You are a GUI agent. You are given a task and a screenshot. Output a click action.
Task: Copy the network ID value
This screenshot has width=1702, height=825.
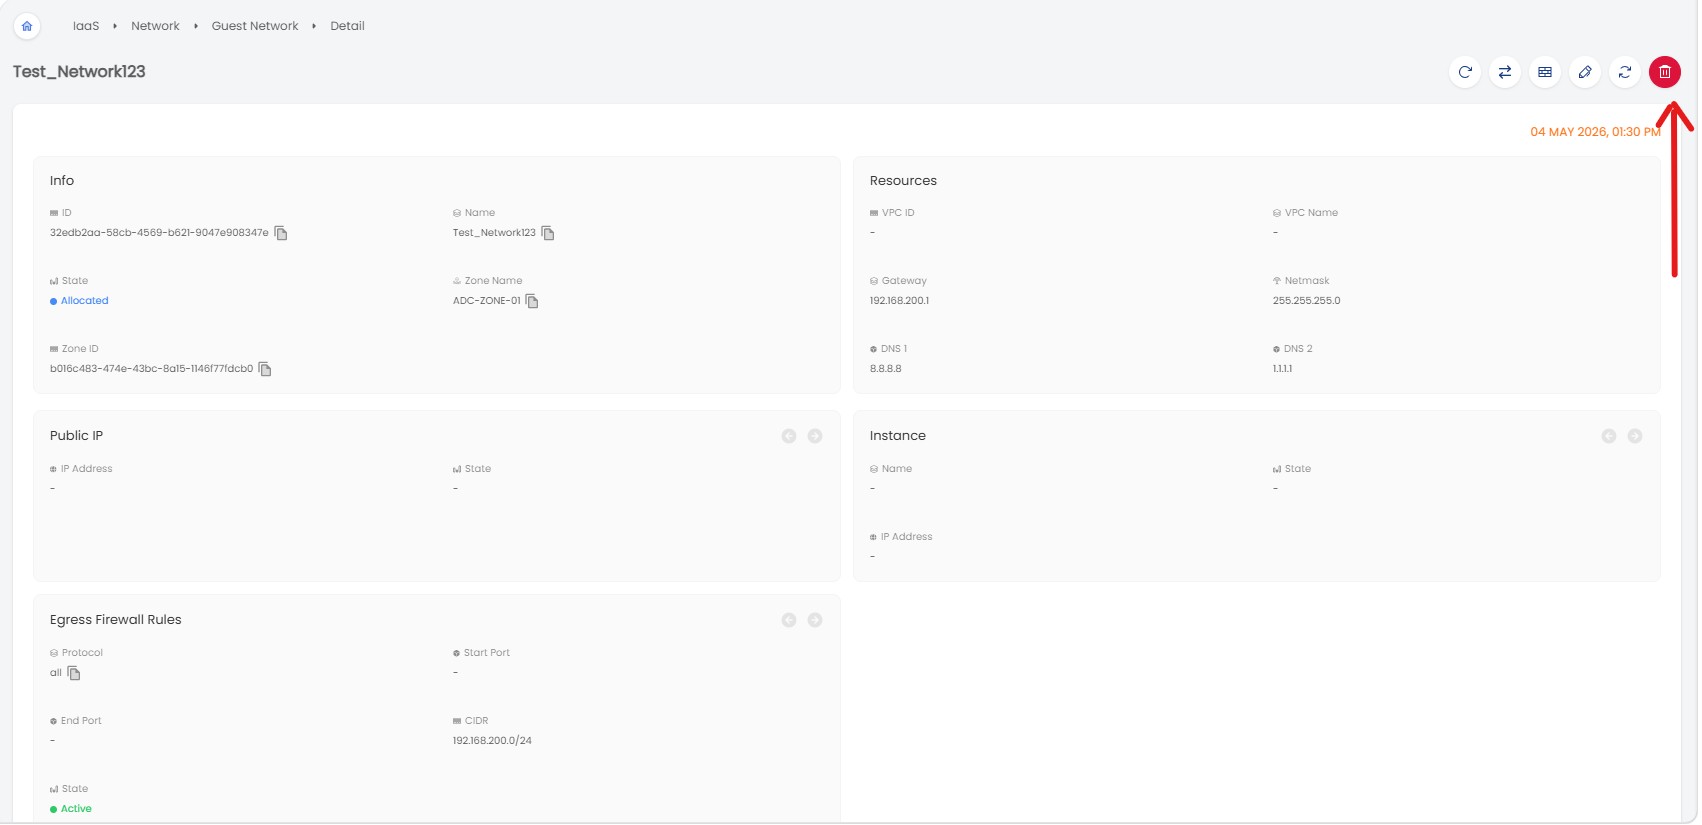[281, 233]
